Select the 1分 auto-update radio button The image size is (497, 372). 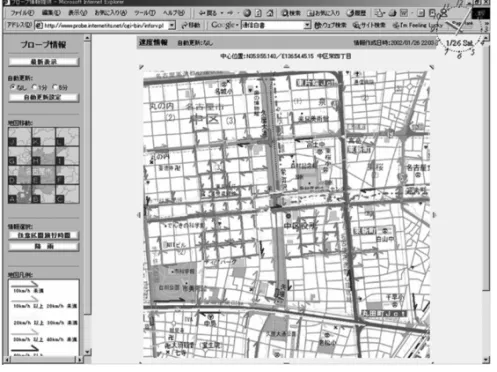pyautogui.click(x=34, y=87)
